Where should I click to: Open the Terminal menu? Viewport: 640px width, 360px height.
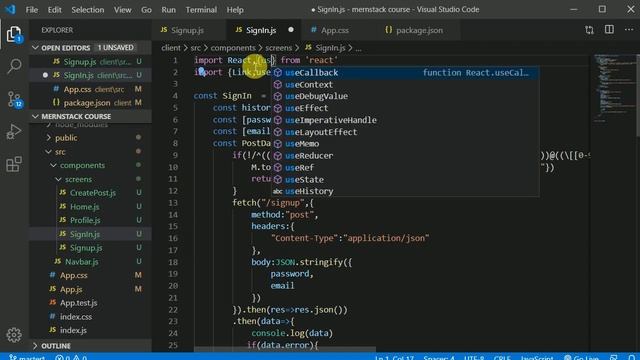click(x=201, y=9)
